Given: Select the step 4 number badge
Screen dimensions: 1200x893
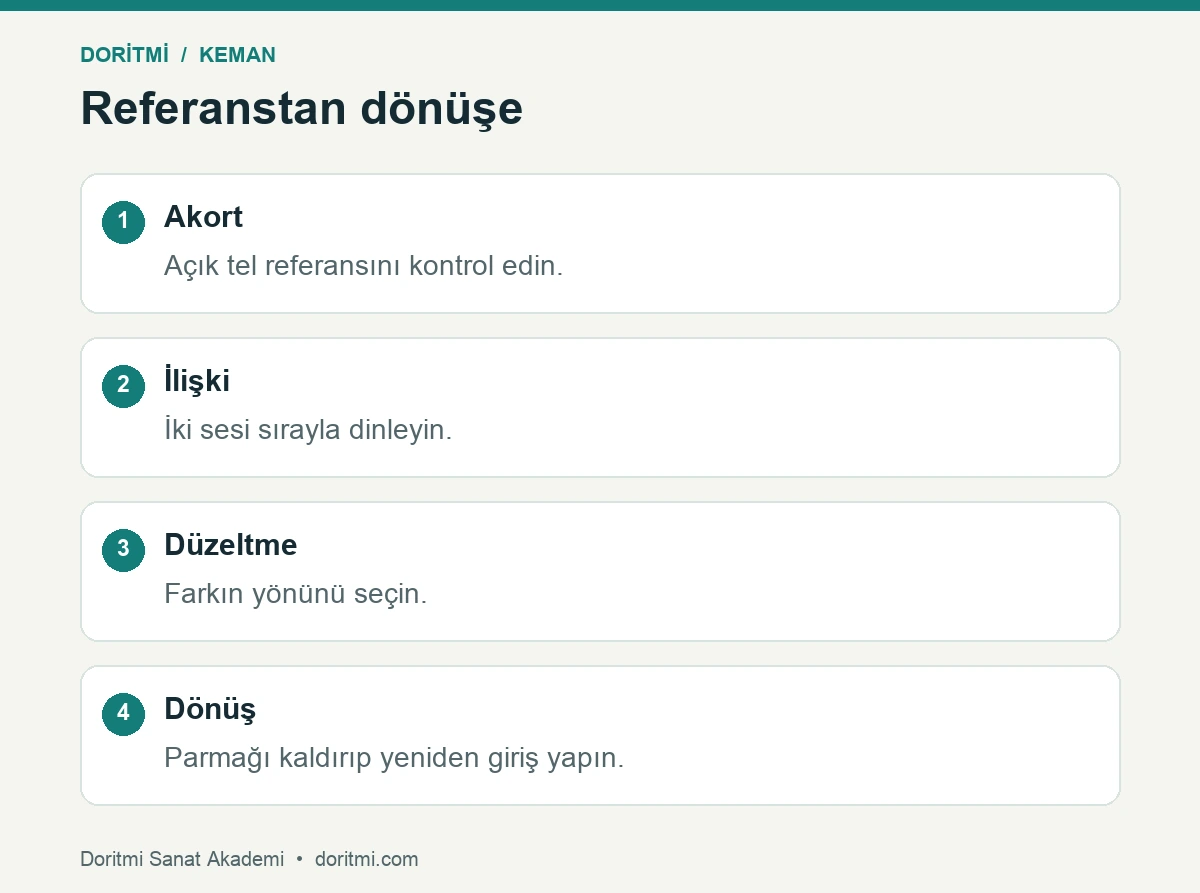Looking at the screenshot, I should click(x=123, y=713).
